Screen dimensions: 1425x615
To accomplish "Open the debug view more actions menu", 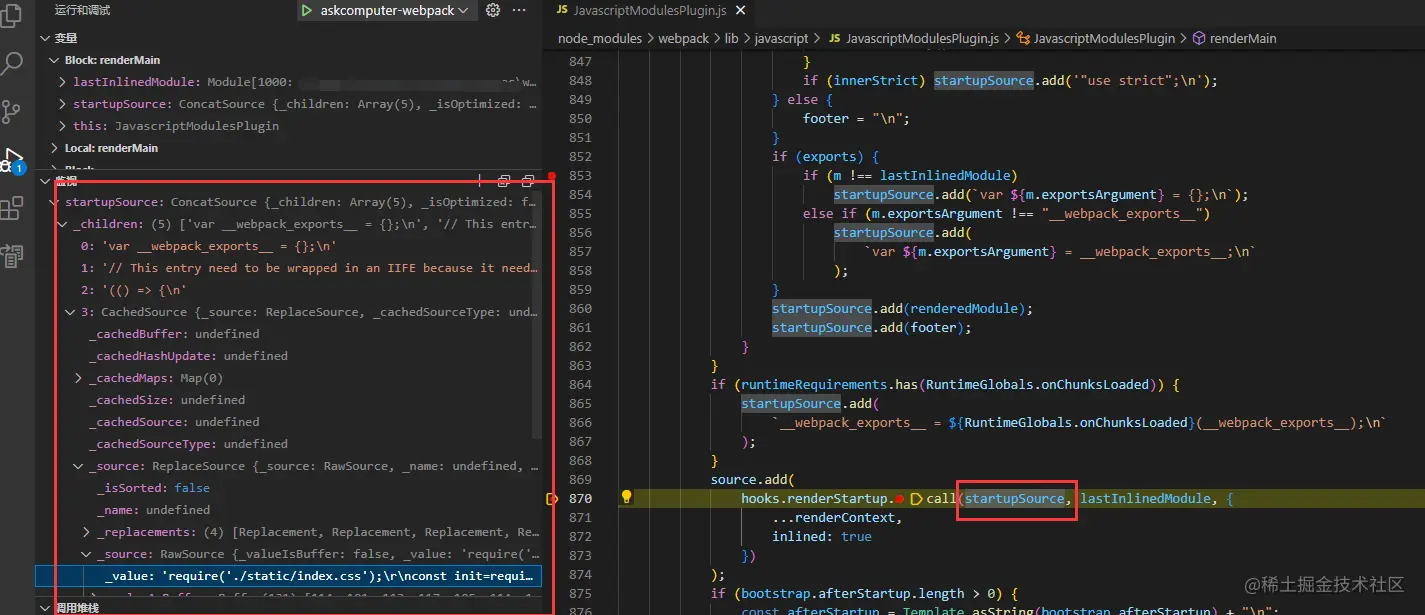I will point(519,10).
